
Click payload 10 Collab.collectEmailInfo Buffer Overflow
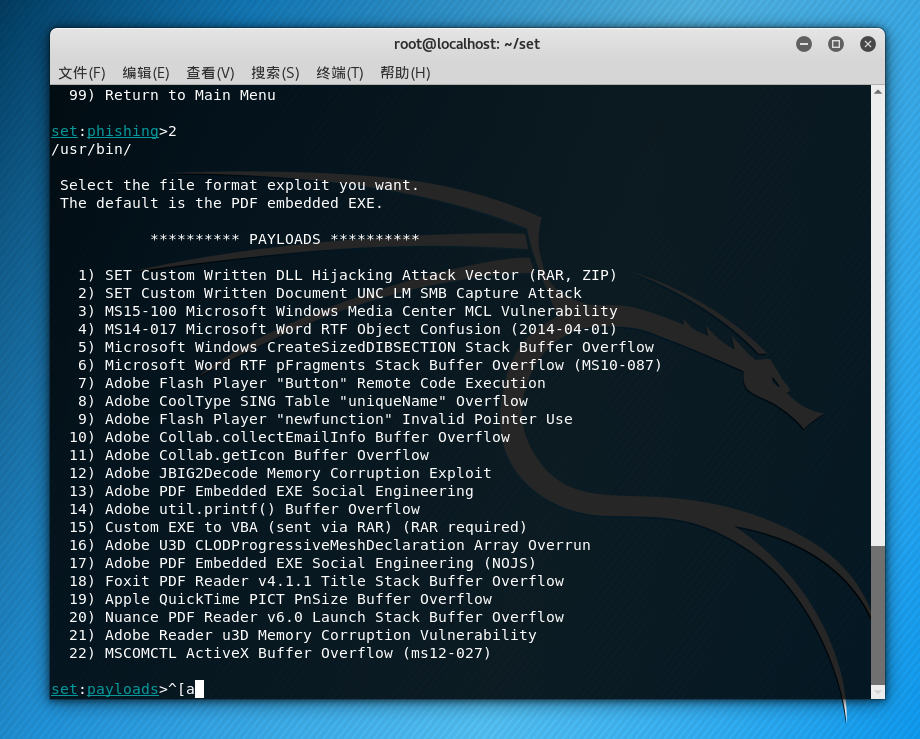click(289, 437)
